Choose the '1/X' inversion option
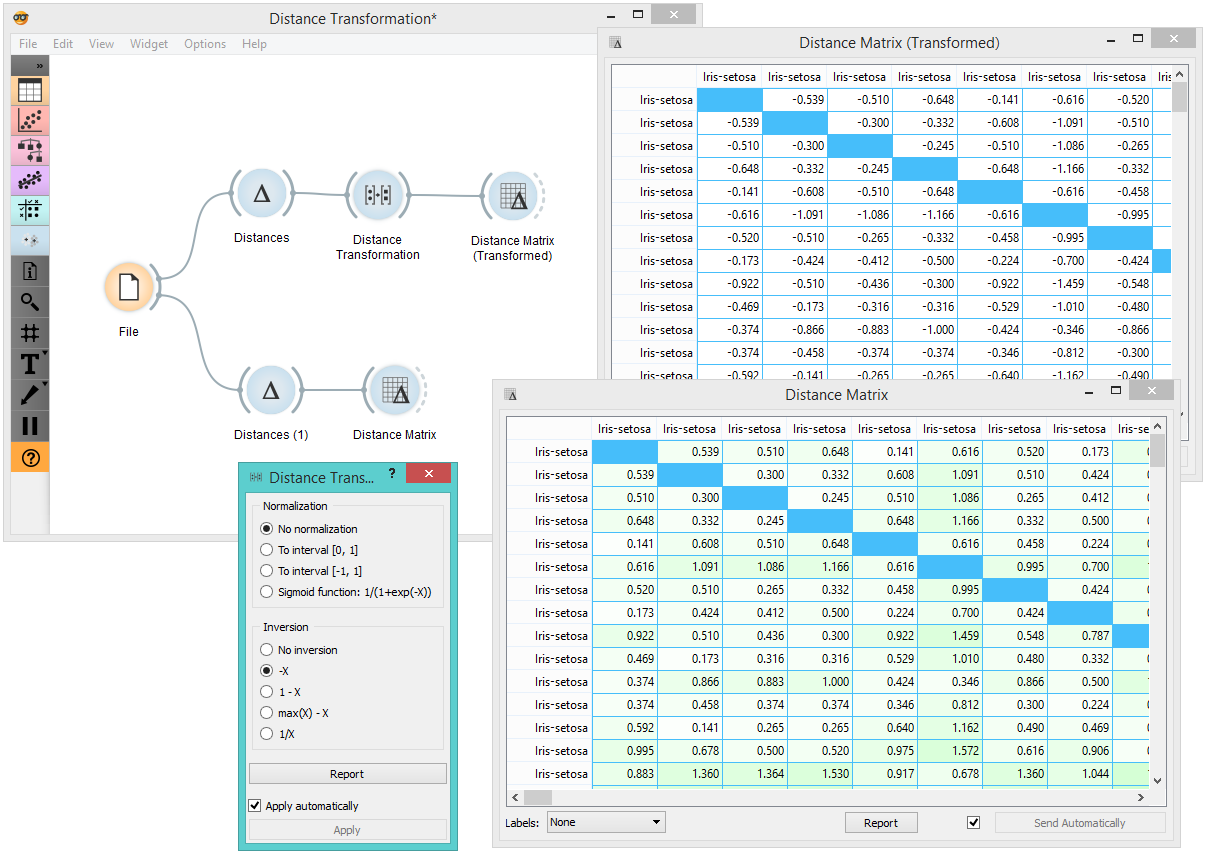The image size is (1206, 854). point(266,734)
